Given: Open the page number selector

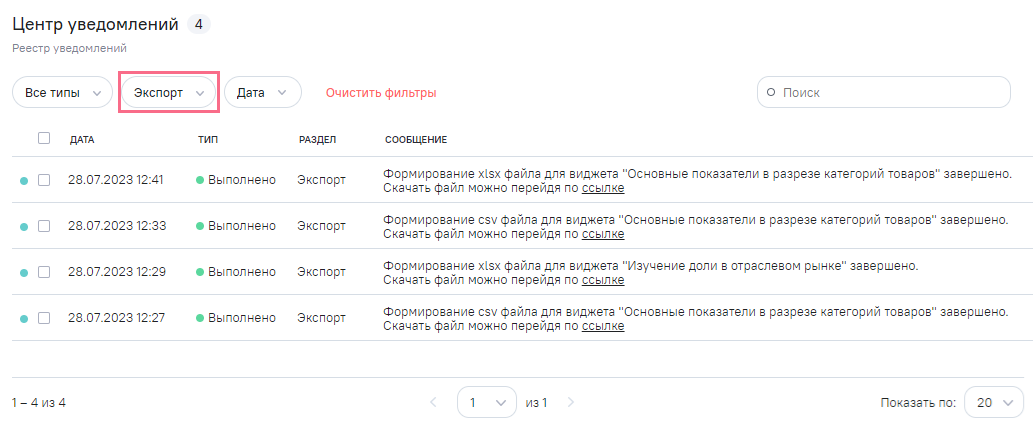Looking at the screenshot, I should pyautogui.click(x=486, y=403).
